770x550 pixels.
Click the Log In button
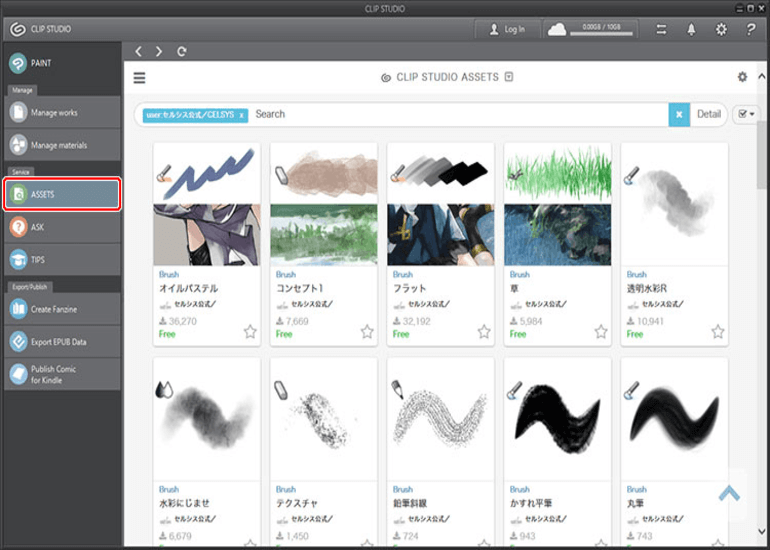(507, 29)
